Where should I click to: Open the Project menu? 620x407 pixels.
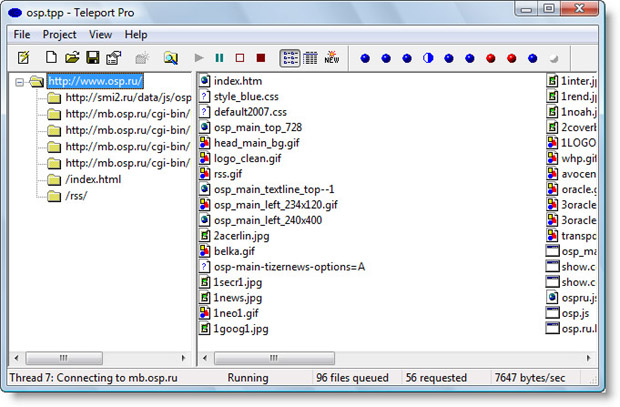click(x=59, y=35)
